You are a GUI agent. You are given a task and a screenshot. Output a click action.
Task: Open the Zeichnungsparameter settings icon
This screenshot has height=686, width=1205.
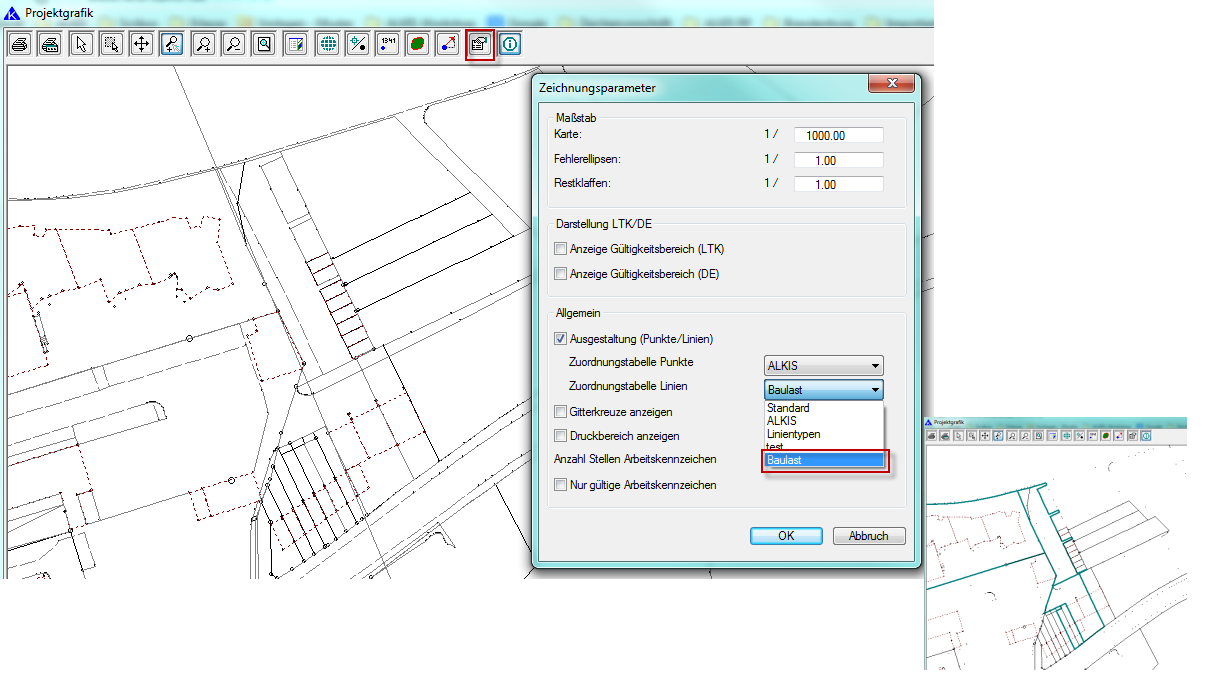coord(480,44)
